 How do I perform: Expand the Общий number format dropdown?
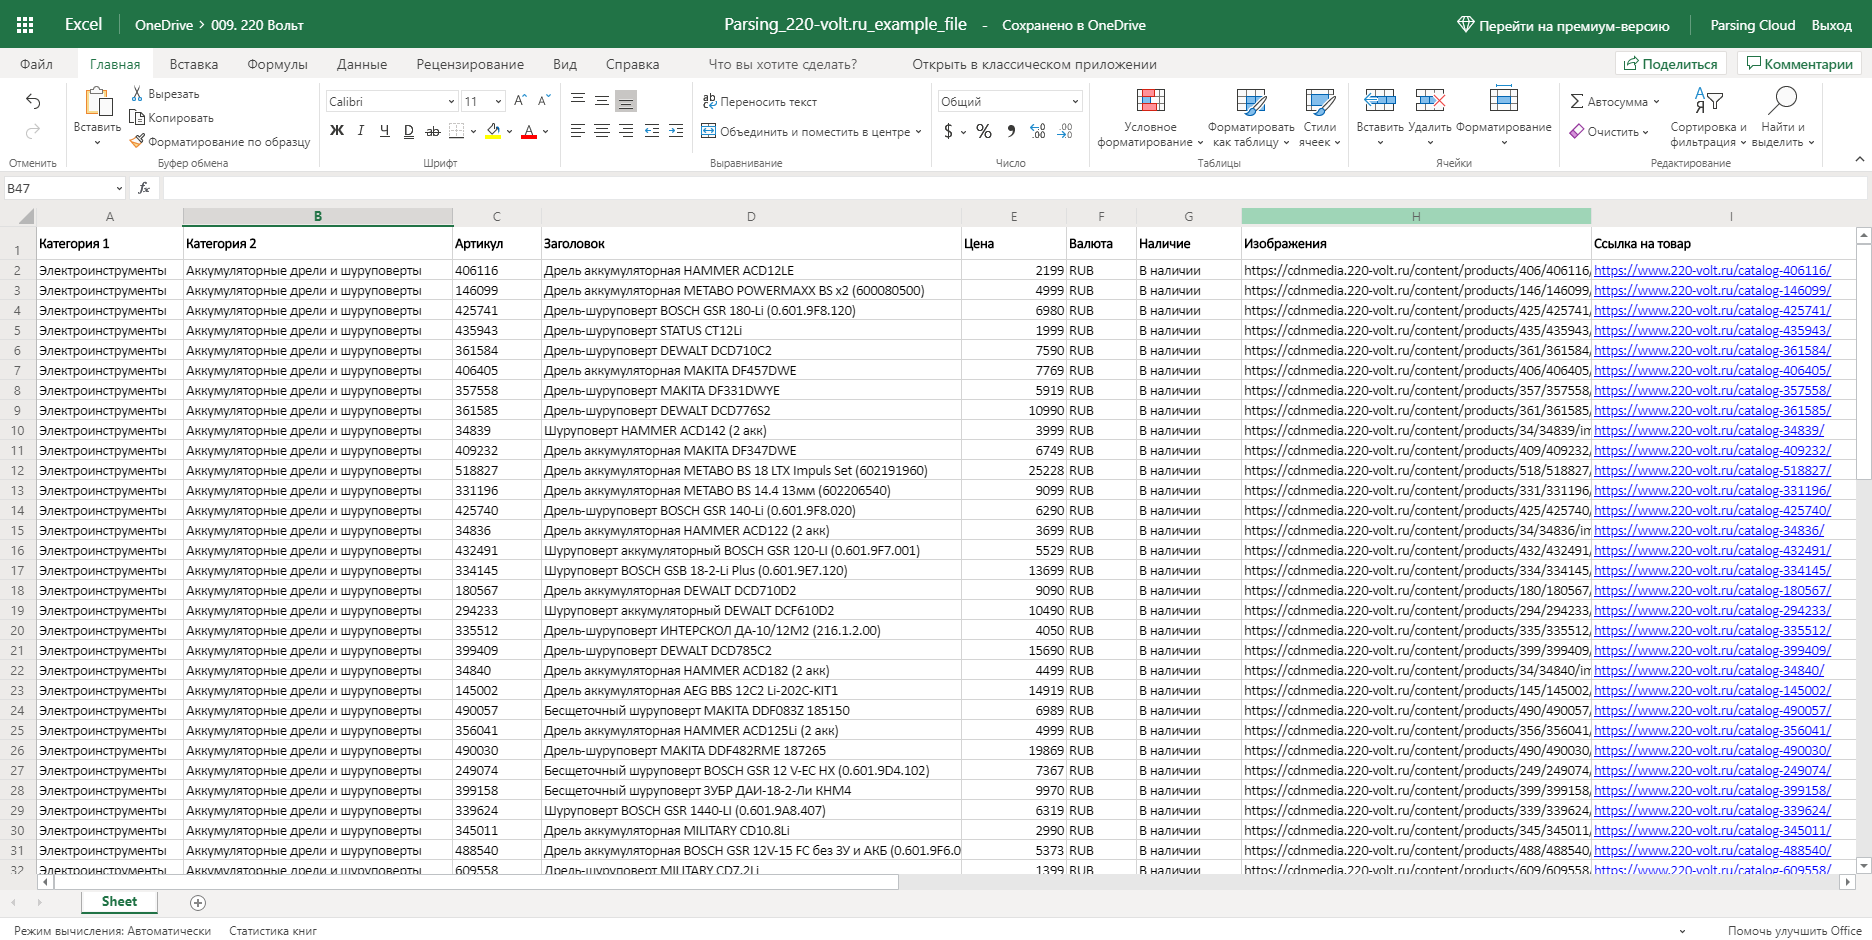tap(1075, 101)
